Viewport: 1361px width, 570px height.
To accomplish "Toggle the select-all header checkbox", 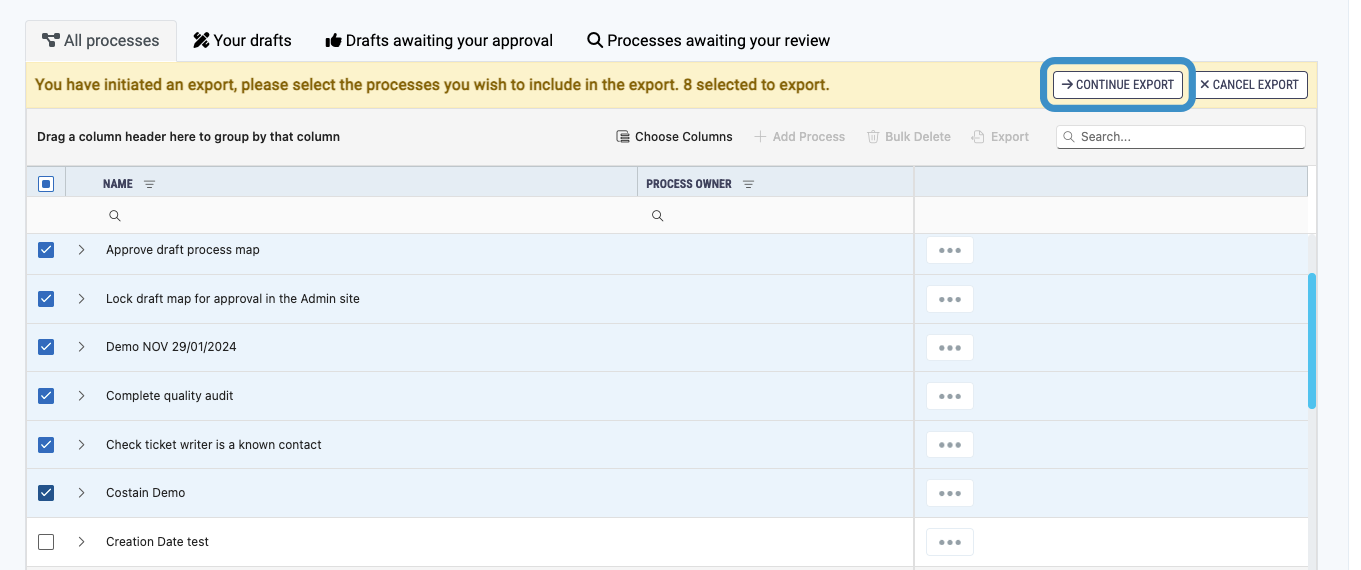I will click(x=46, y=184).
